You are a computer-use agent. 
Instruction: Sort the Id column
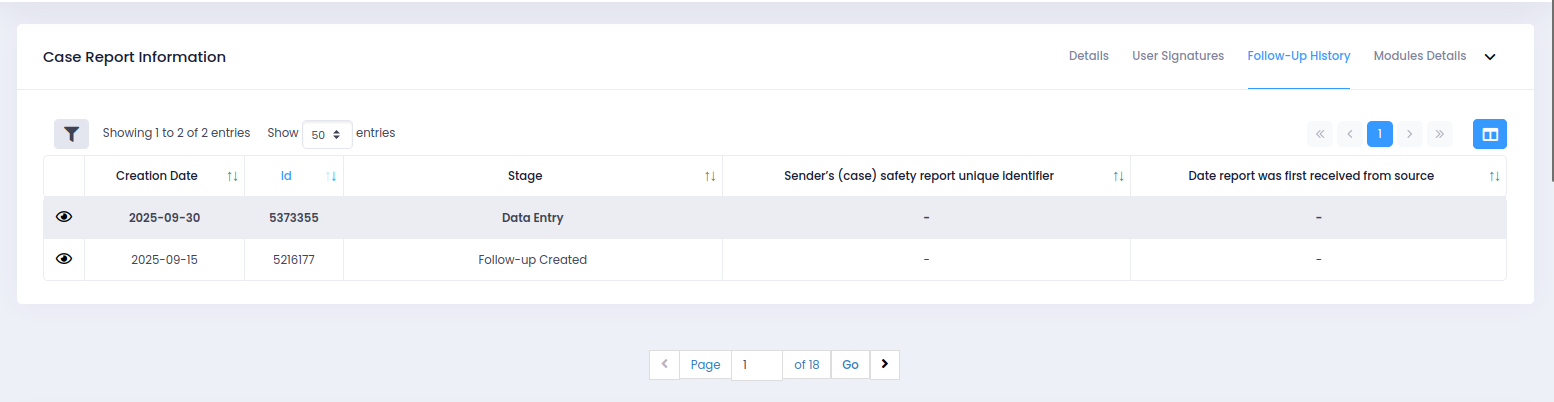[x=332, y=176]
